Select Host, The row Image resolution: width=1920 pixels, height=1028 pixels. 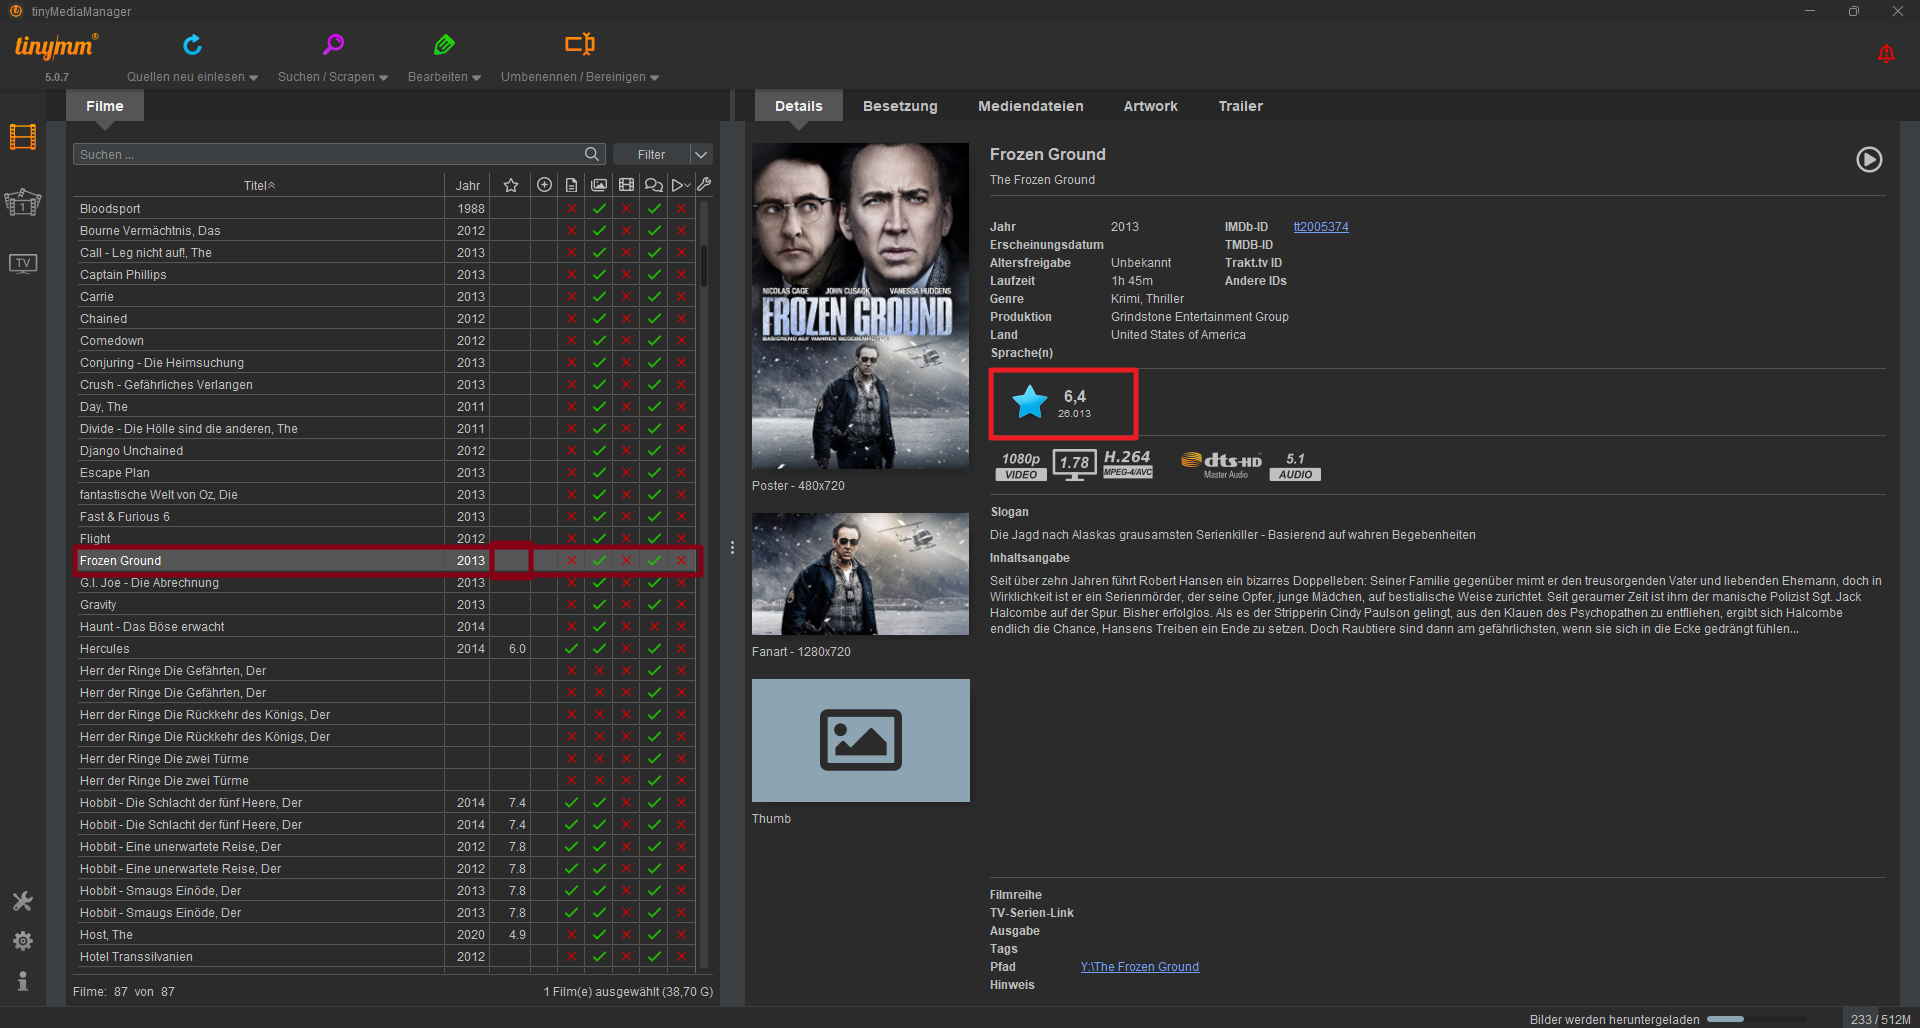(x=385, y=934)
